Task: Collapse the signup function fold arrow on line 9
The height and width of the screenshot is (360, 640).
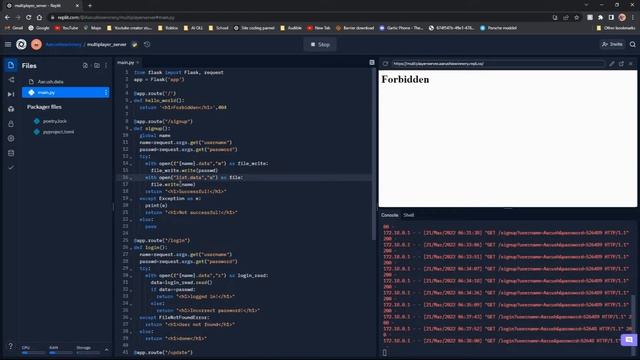Action: 131,129
